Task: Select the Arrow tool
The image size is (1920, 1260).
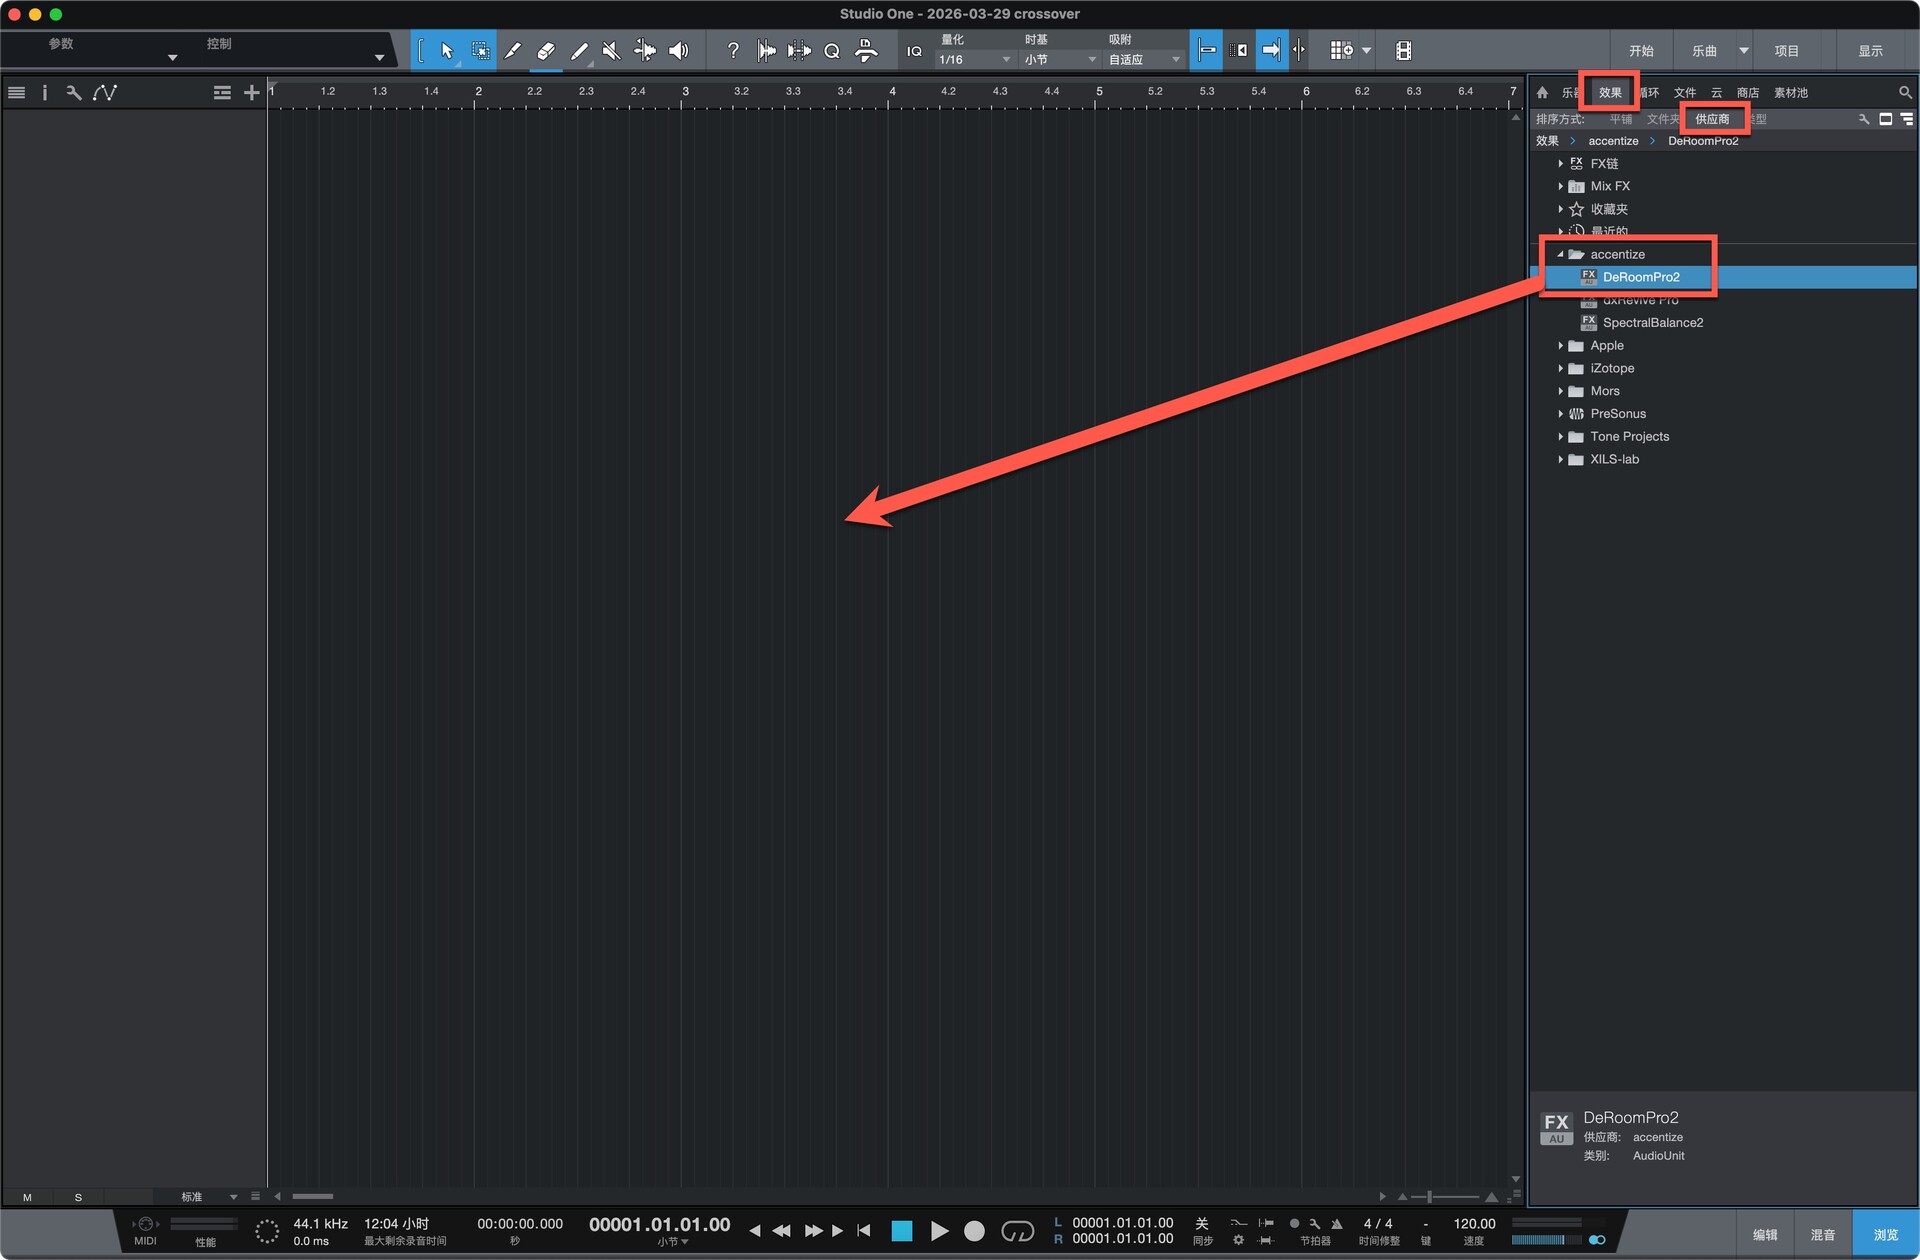Action: [x=446, y=51]
